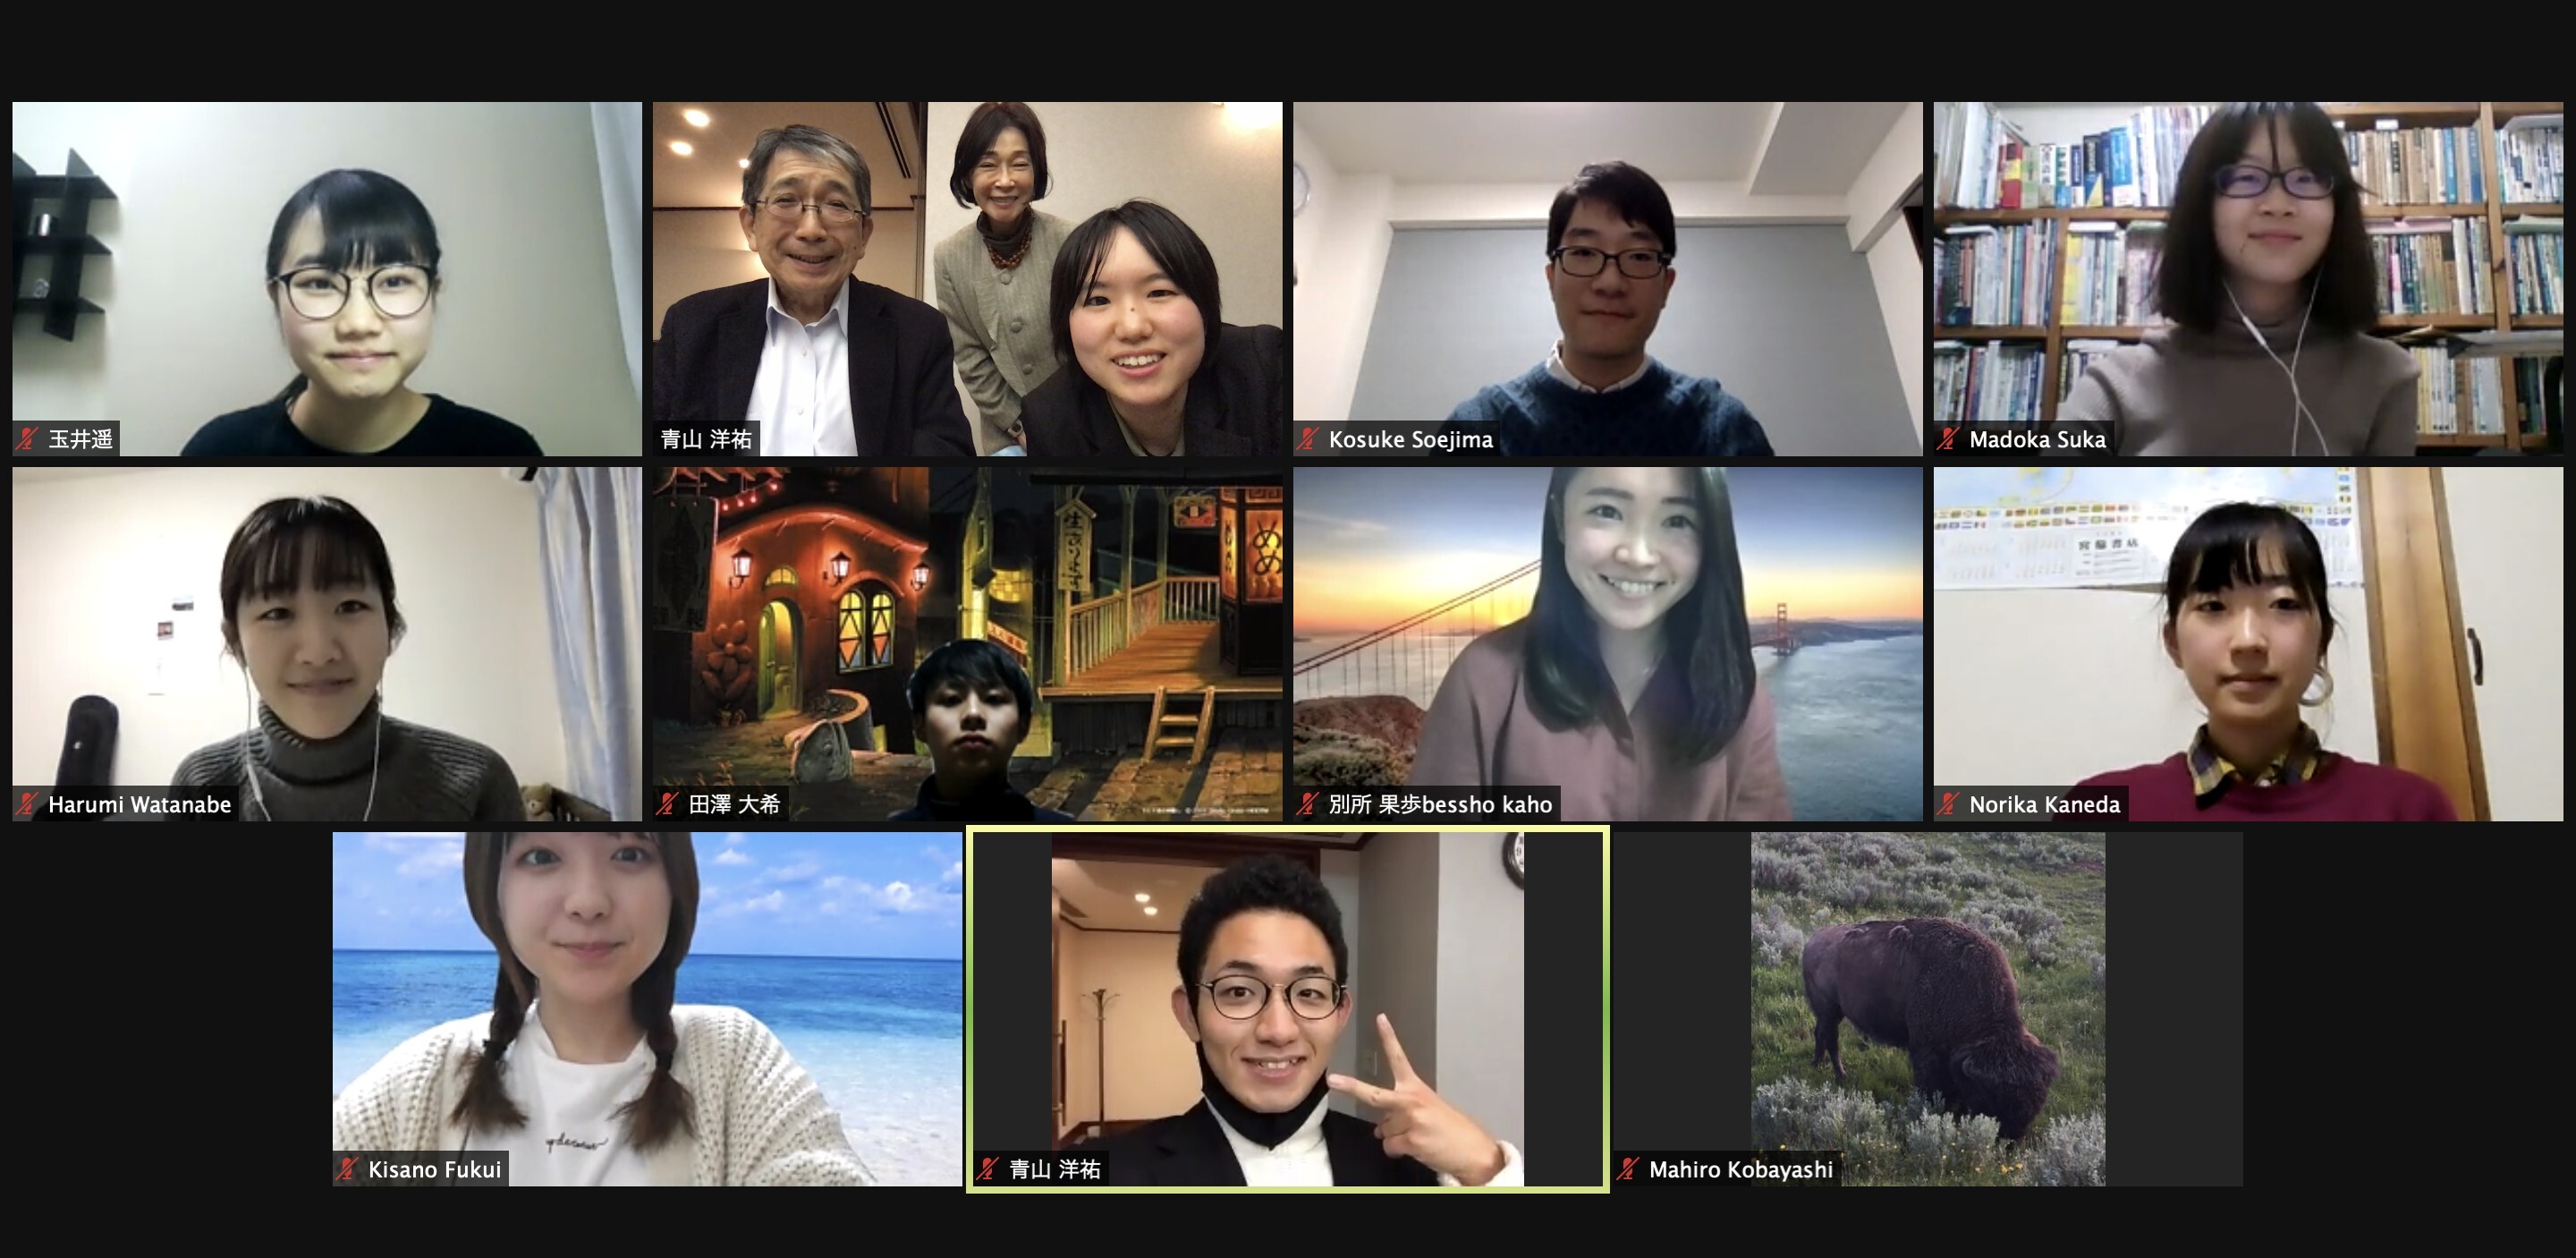
Task: Click Norika Kaneda's muted microphone icon
Action: click(x=1948, y=804)
